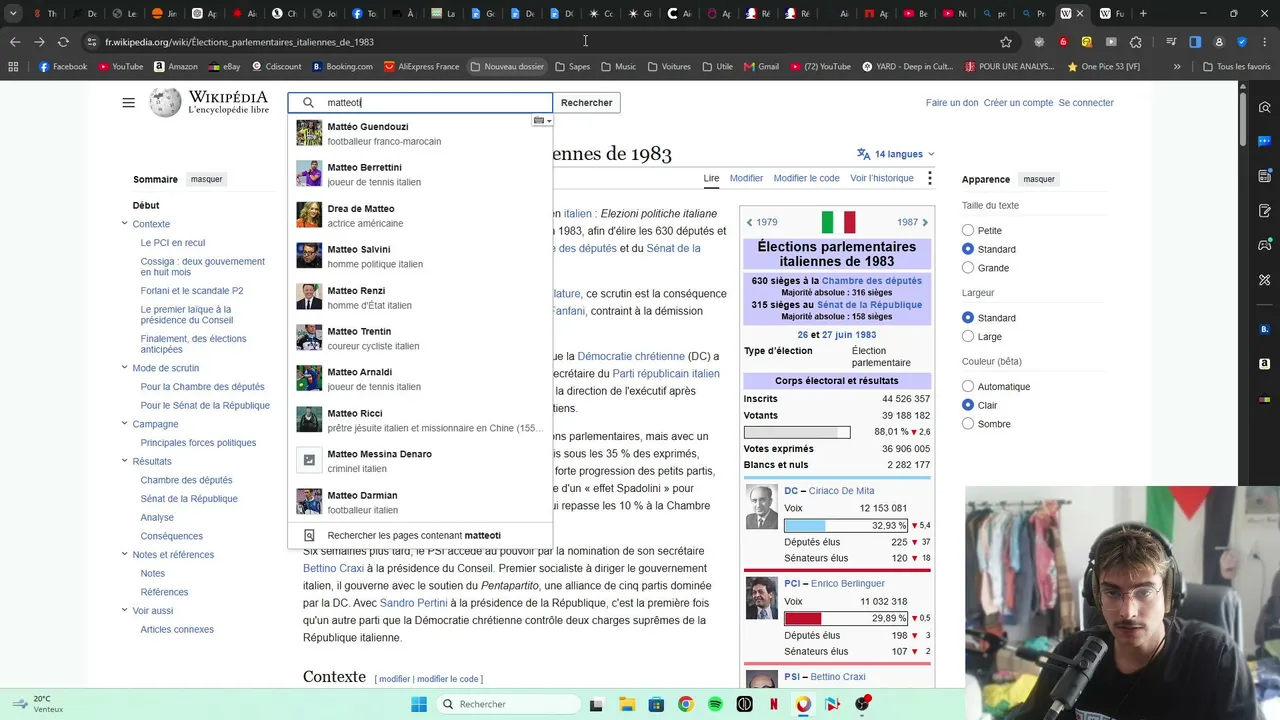
Task: Open the blue chat icon in browser sidebar
Action: (1265, 141)
